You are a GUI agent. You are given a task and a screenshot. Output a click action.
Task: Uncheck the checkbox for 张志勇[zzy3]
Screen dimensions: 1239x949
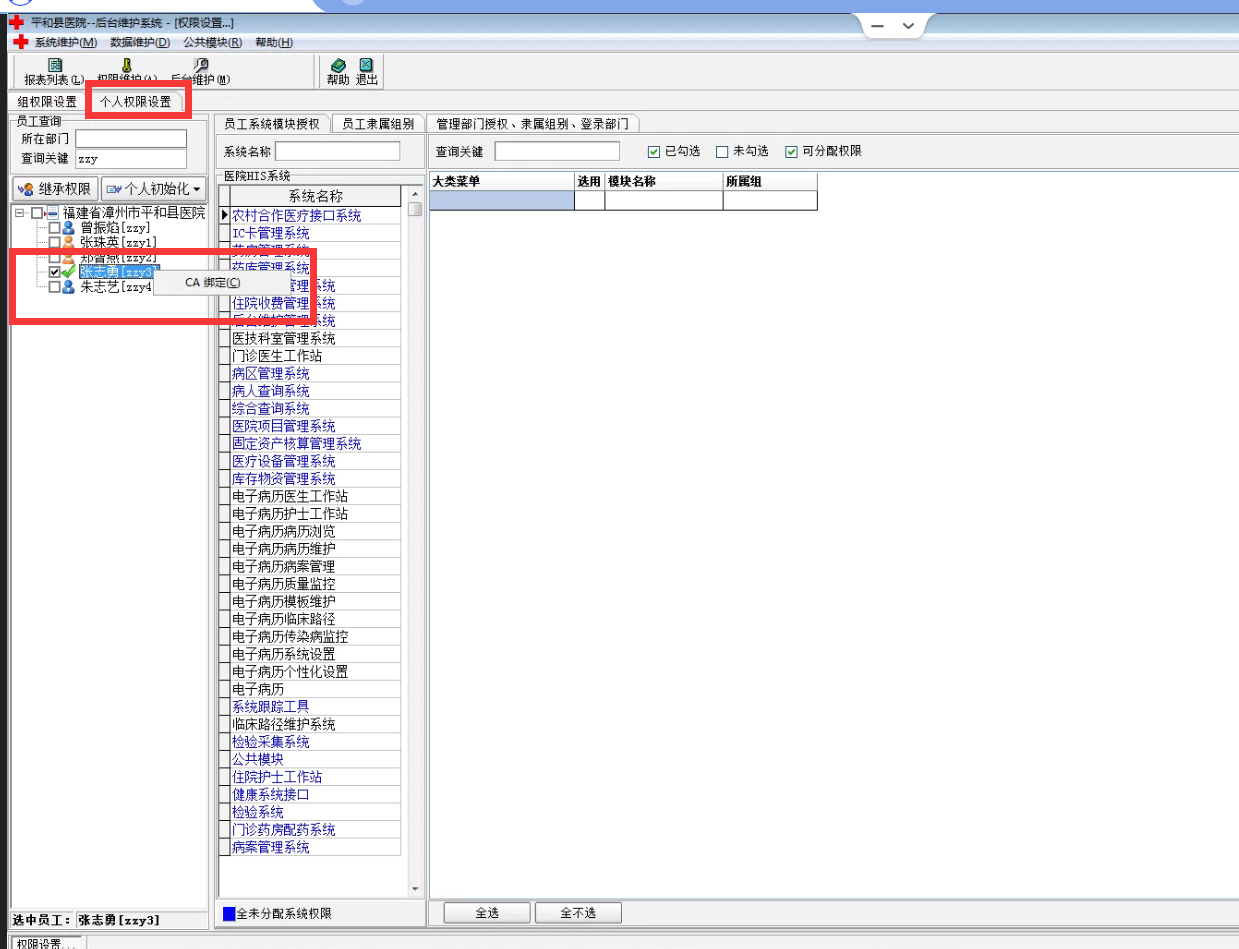tap(54, 272)
